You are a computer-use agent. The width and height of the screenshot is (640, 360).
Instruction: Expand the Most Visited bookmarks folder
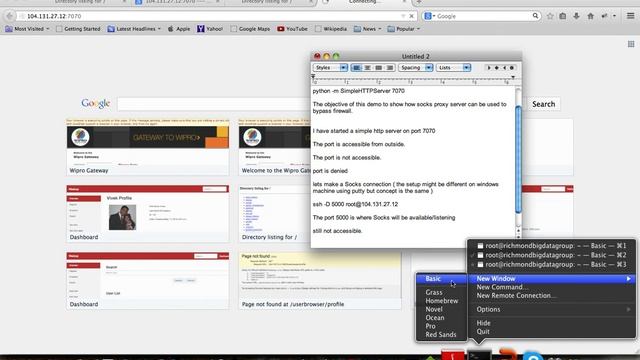click(x=27, y=29)
